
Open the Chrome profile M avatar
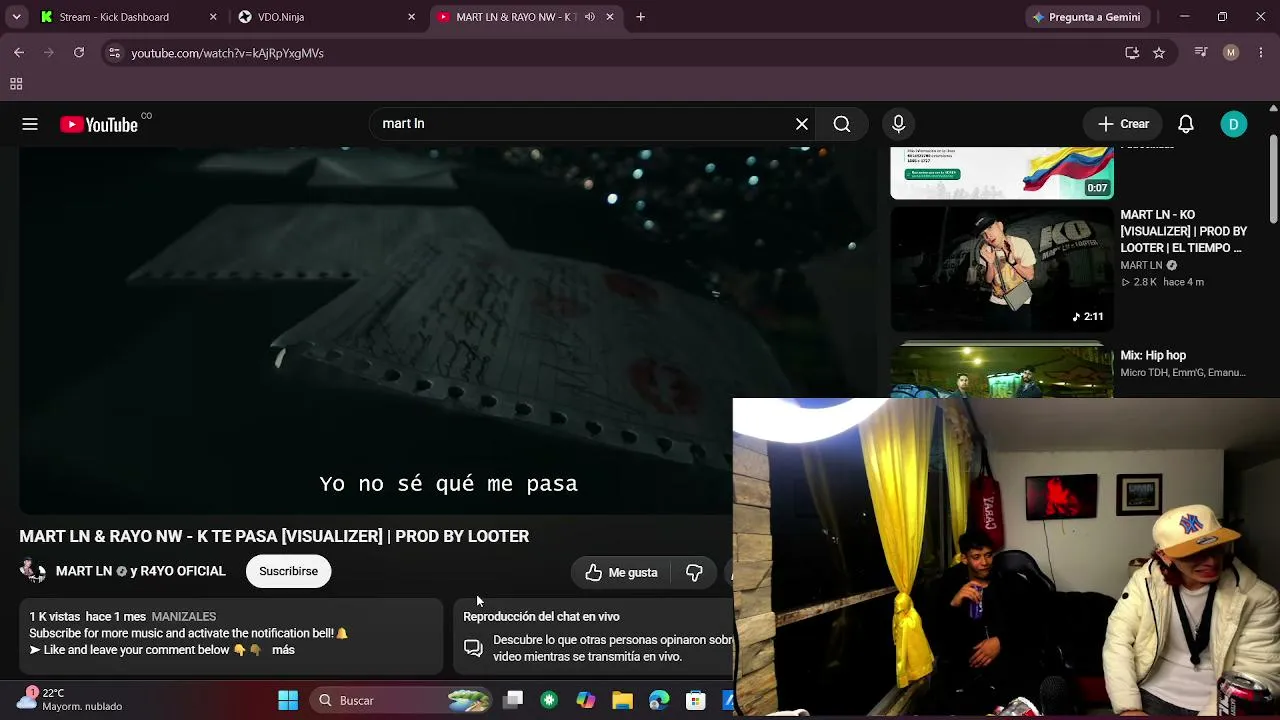click(1231, 53)
